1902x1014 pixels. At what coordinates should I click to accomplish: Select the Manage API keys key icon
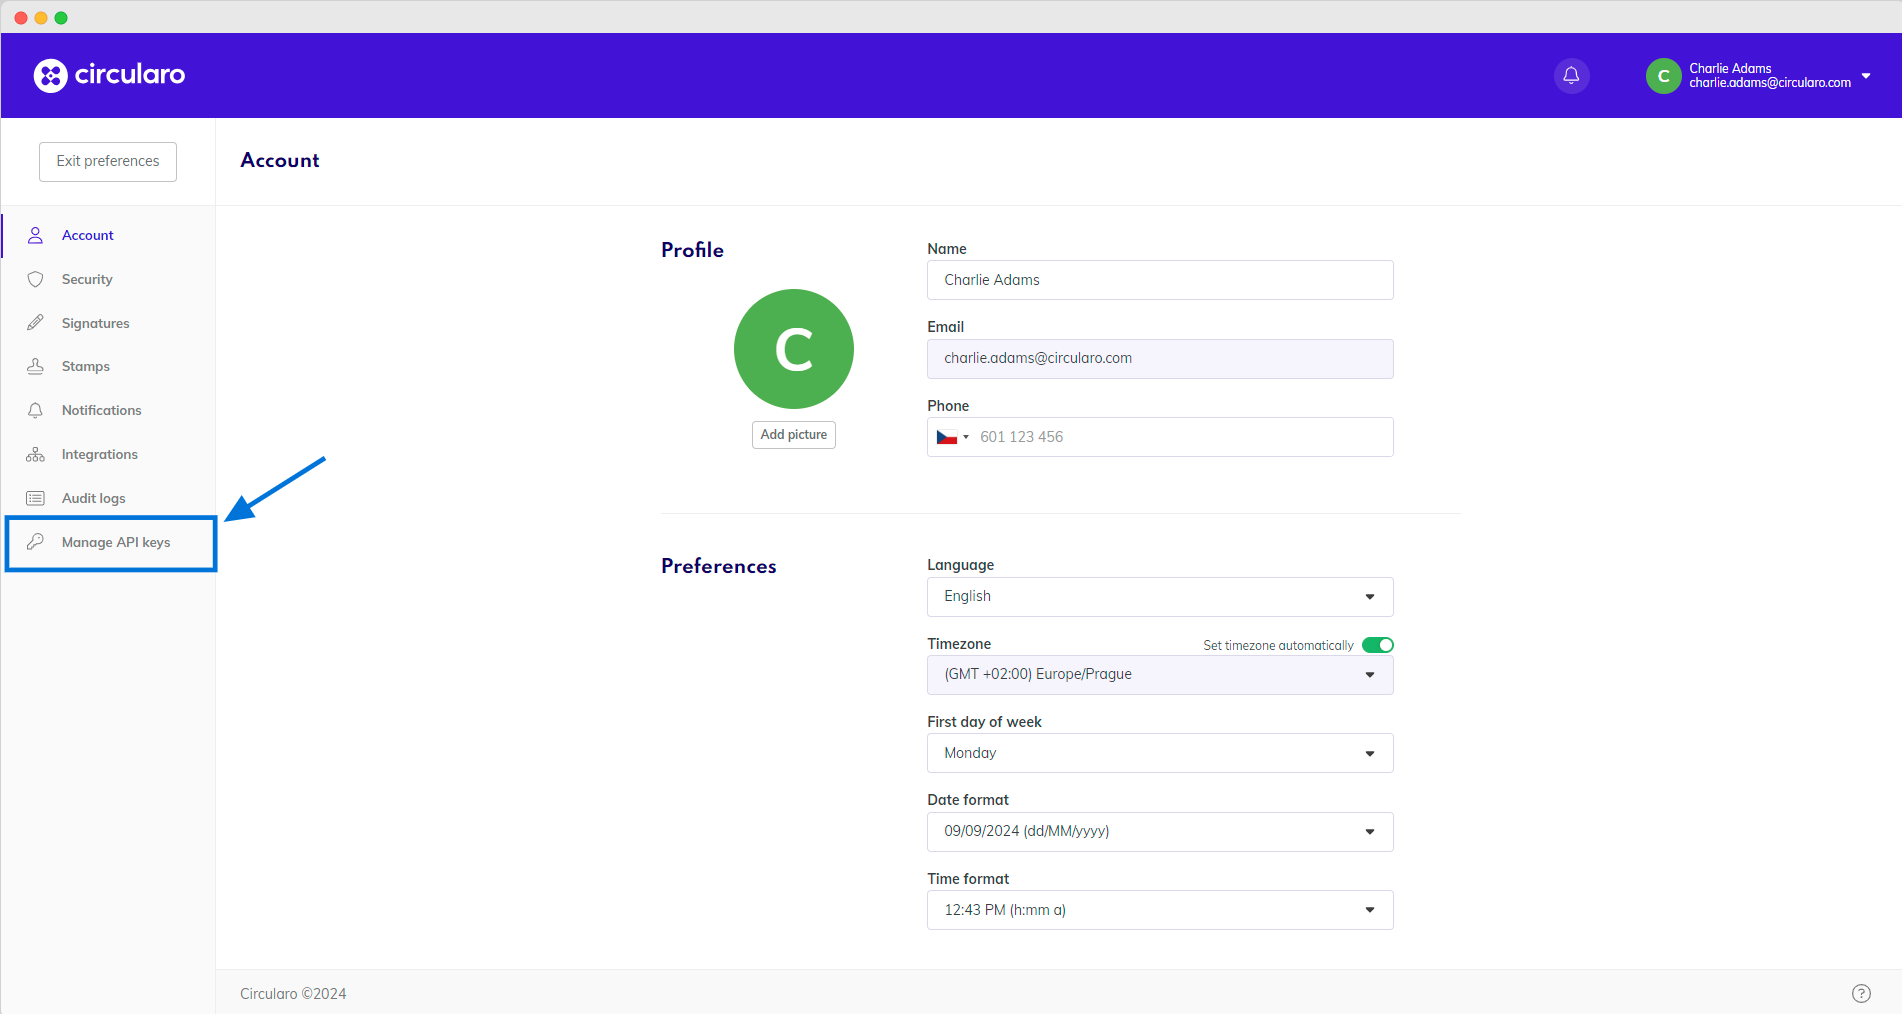click(x=36, y=542)
